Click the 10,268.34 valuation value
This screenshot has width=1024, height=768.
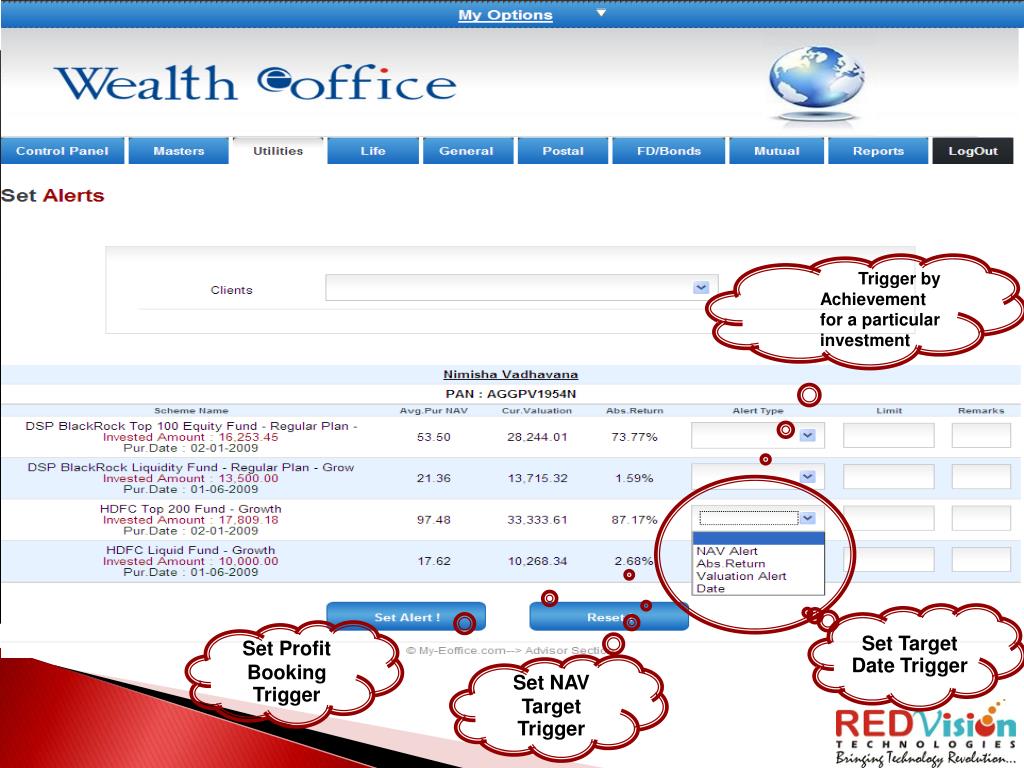point(537,561)
